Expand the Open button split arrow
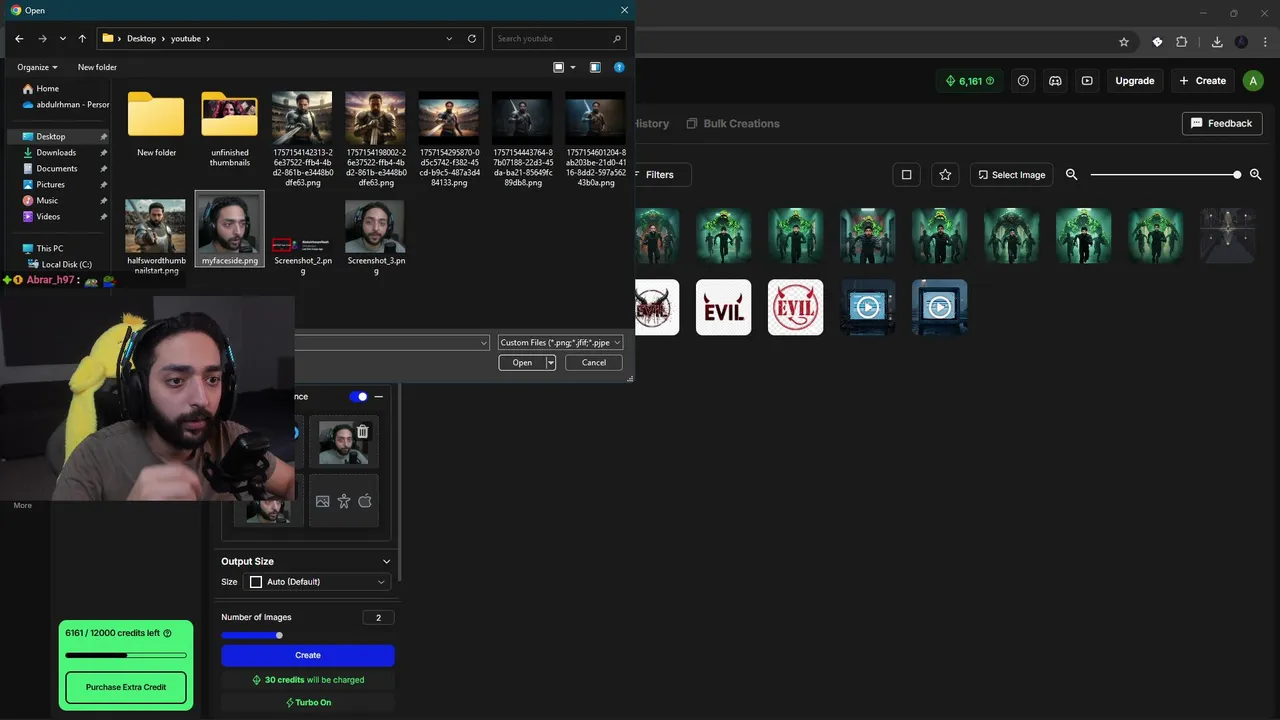 [551, 363]
